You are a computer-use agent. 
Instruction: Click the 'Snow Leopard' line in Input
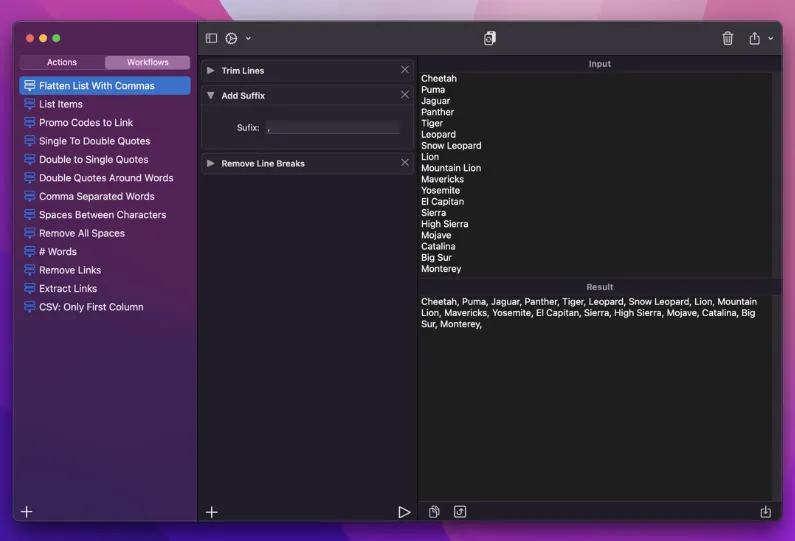point(451,146)
